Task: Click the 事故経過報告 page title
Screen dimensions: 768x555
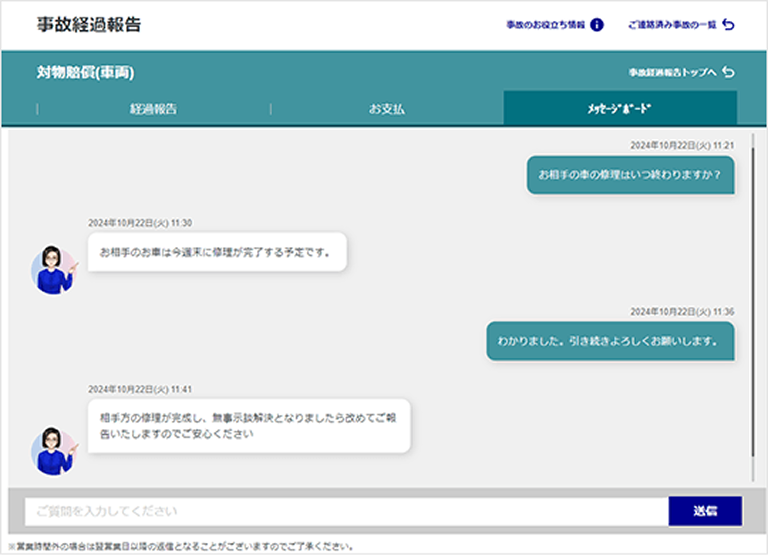Action: [88, 25]
